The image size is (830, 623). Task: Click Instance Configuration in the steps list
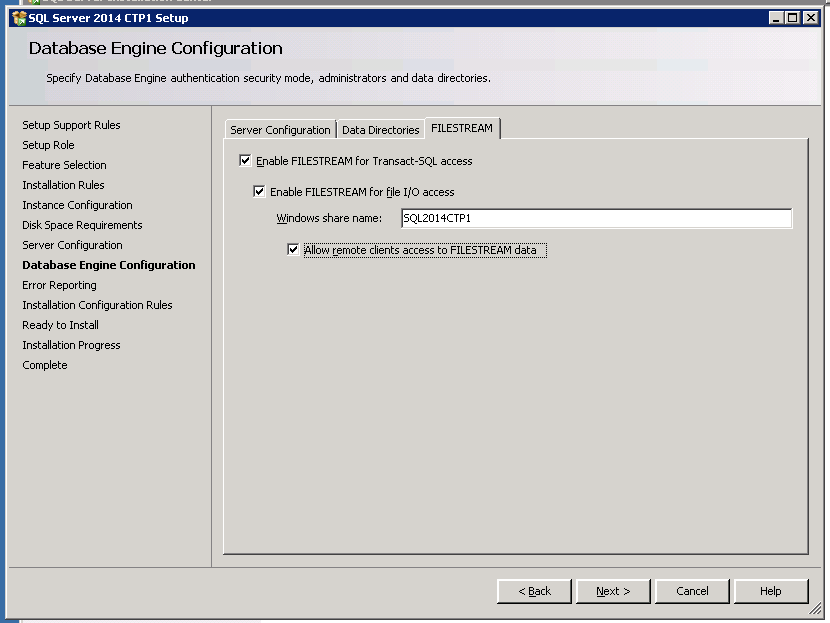[77, 205]
